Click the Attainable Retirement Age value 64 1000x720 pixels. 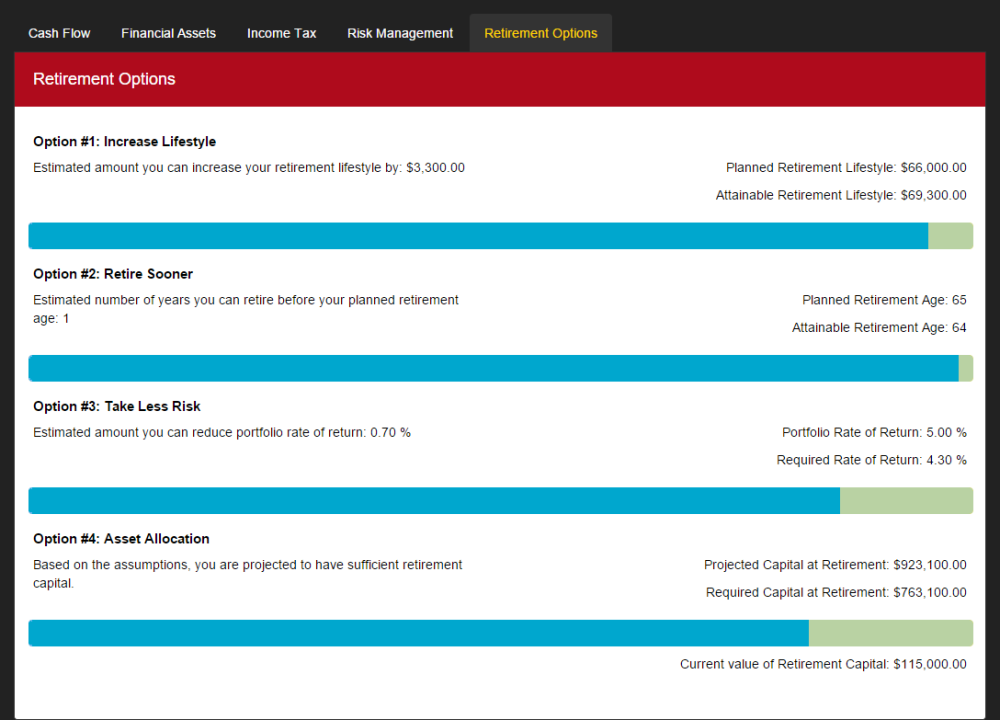coord(960,327)
